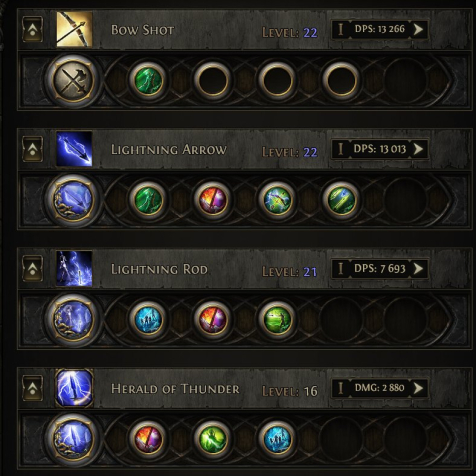
Task: Click the crossed weapons gem in the Bow Shot row
Action: pos(73,80)
